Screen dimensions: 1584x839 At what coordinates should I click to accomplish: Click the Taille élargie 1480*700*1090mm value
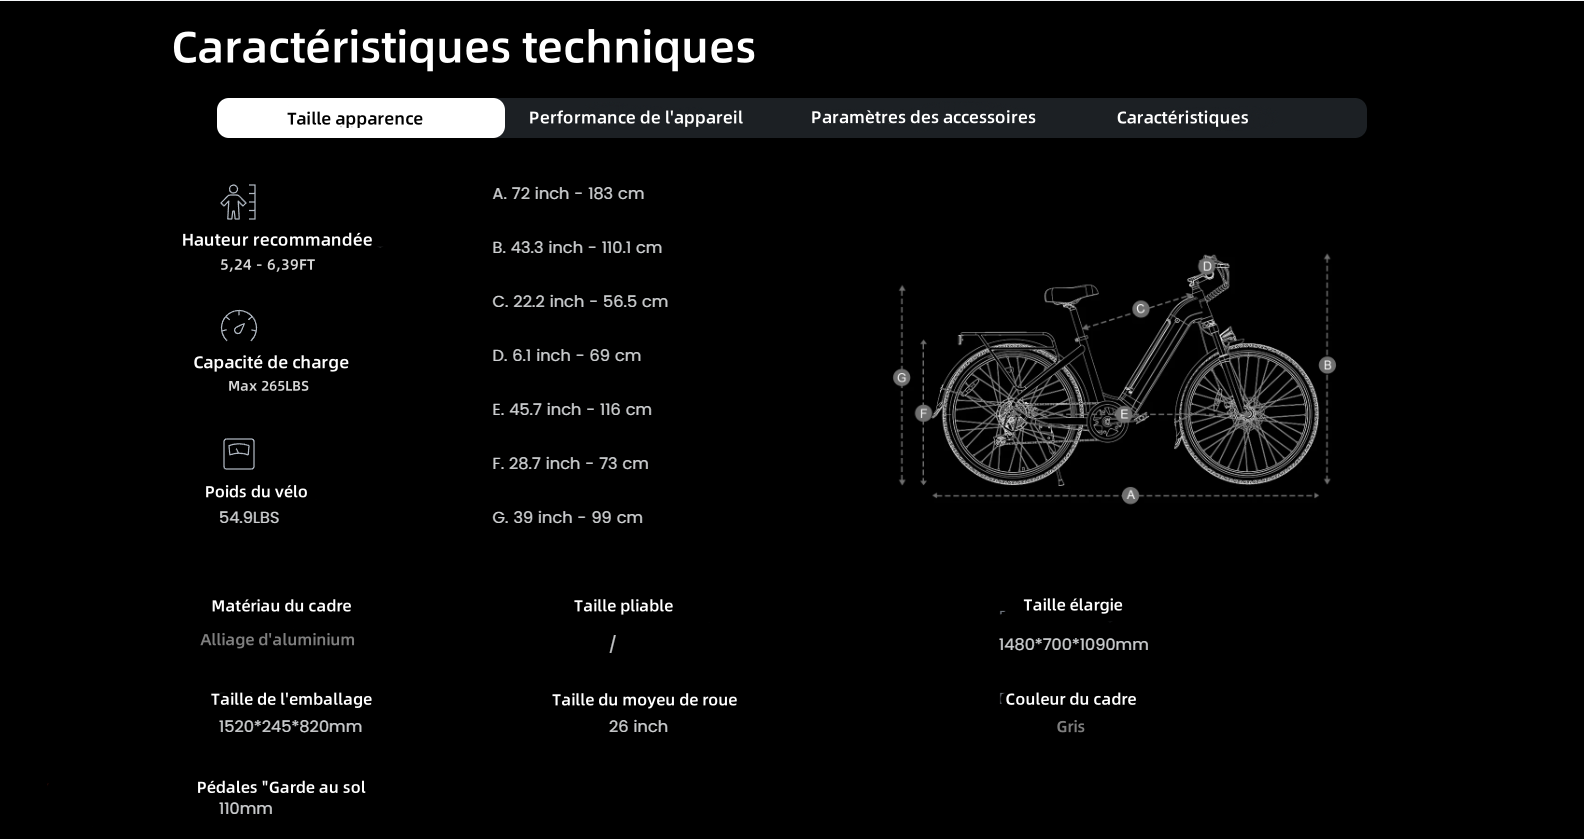coord(1073,645)
